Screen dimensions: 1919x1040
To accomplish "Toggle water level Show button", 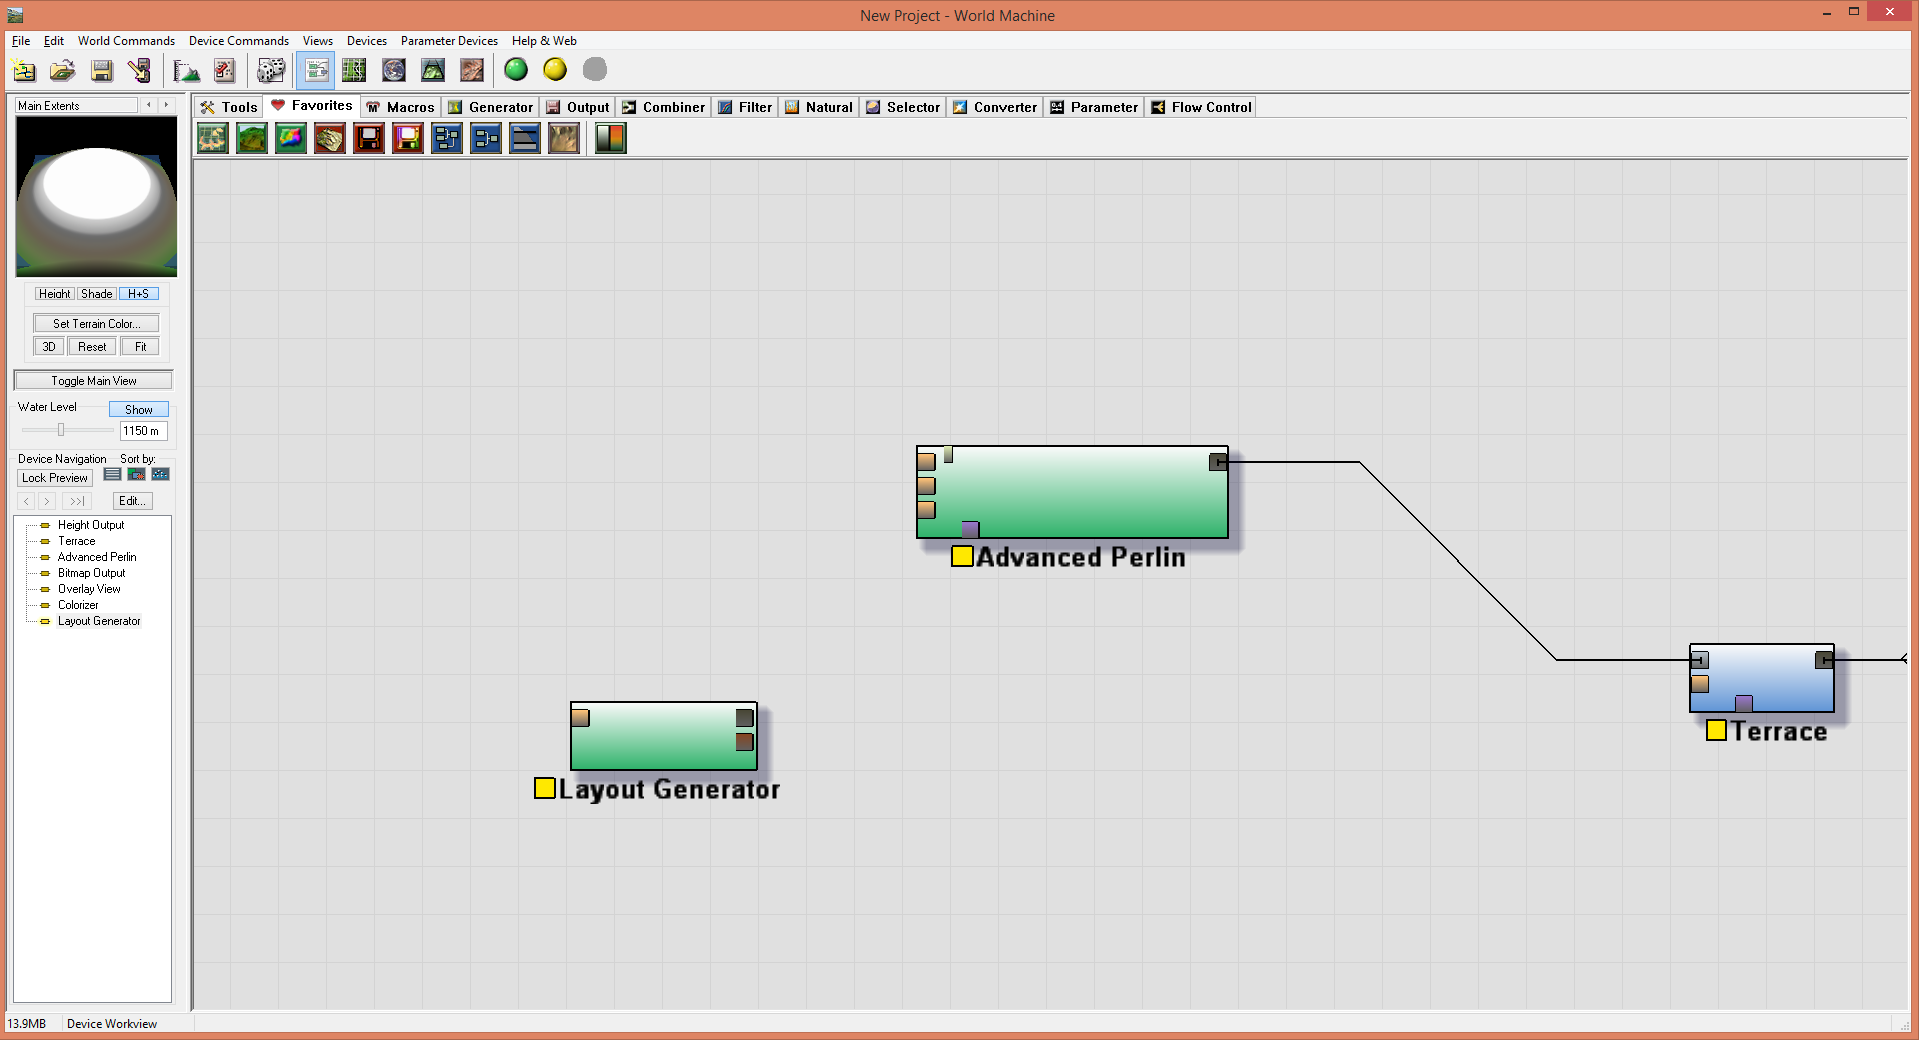I will tap(138, 409).
